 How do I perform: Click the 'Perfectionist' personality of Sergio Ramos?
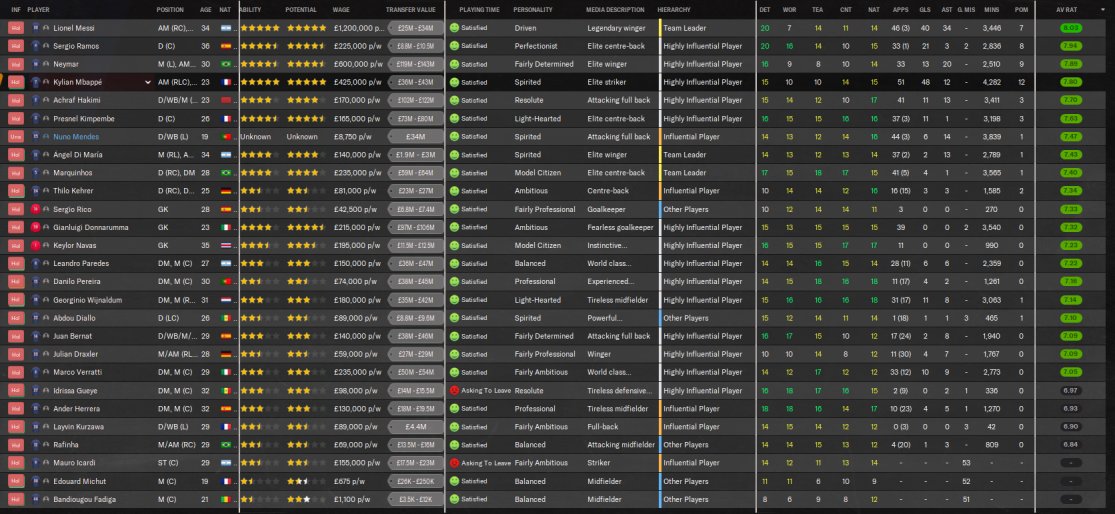pos(536,46)
